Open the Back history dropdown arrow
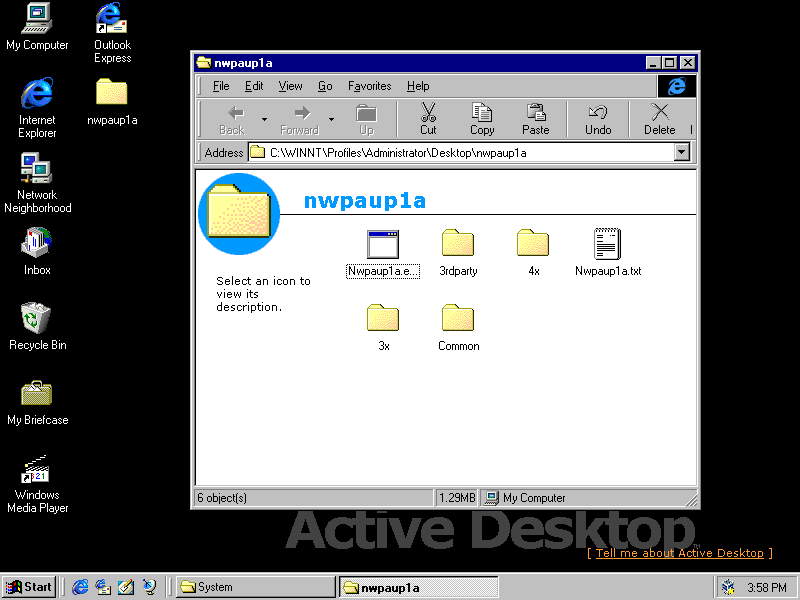Image resolution: width=800 pixels, height=600 pixels. coord(264,120)
